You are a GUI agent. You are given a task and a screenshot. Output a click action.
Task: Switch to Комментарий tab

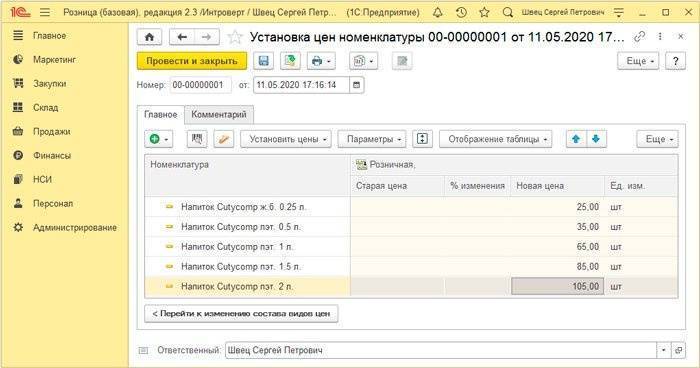(219, 115)
